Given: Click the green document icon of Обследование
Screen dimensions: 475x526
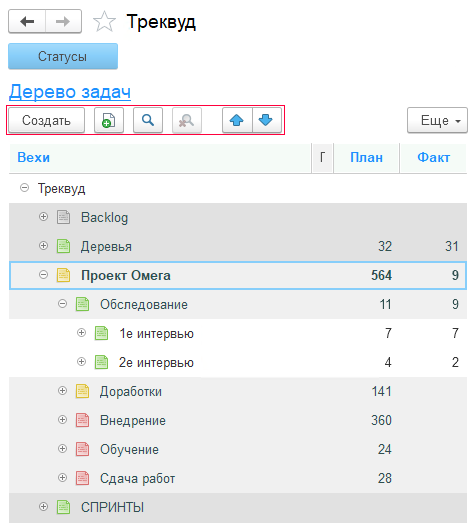Looking at the screenshot, I should [x=82, y=304].
